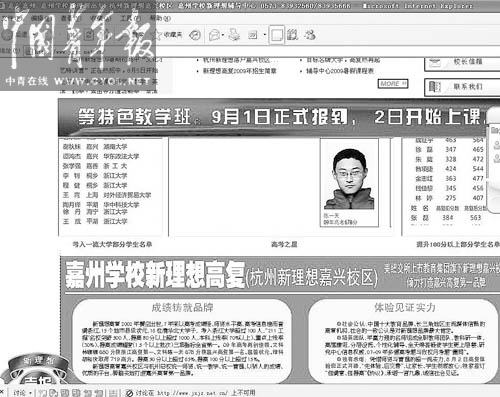
Task: Click the Mail envelope toolbar icon
Action: click(x=214, y=35)
